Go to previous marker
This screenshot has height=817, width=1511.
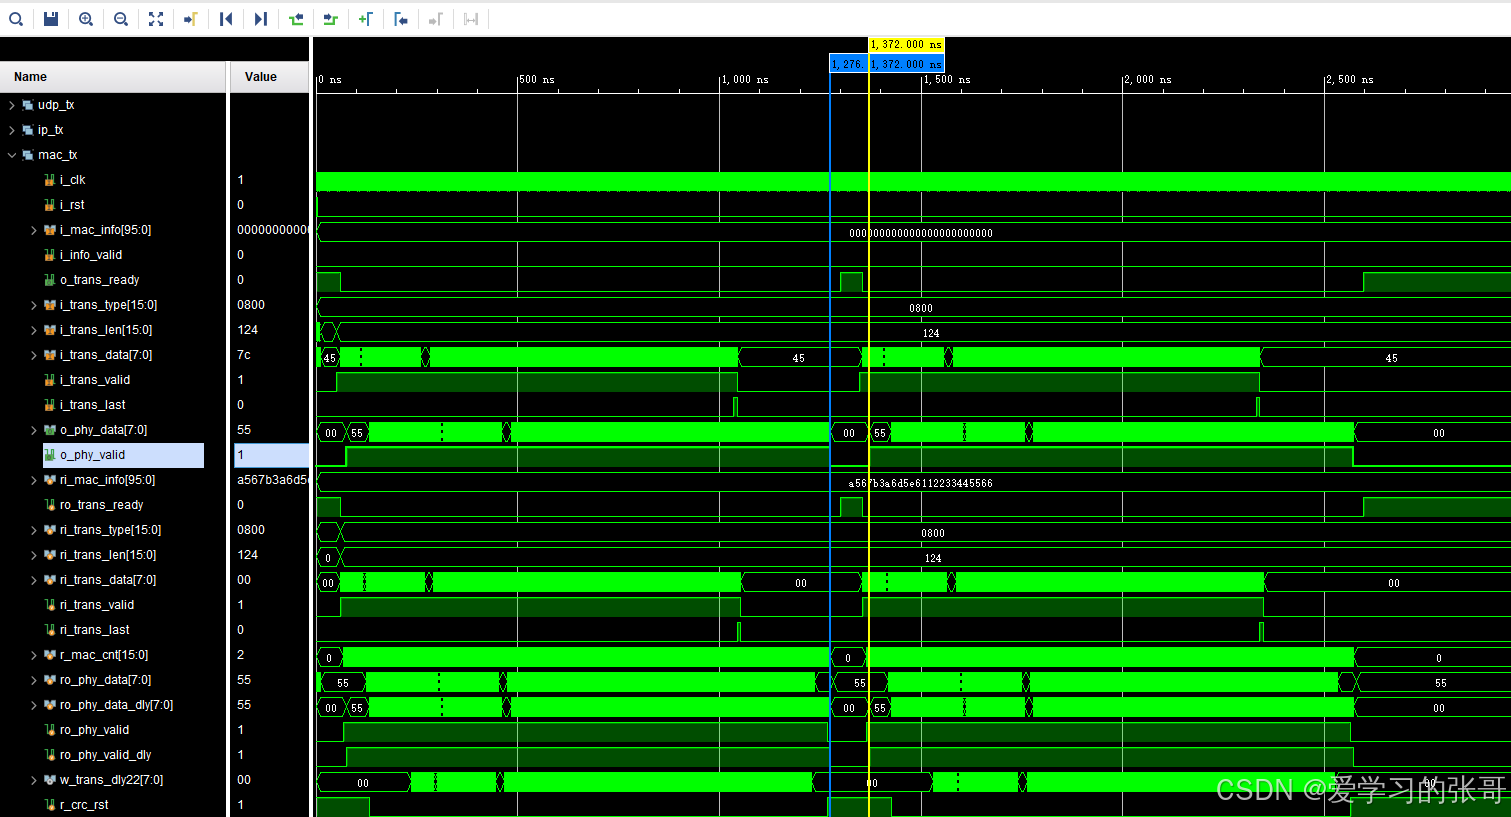click(x=401, y=19)
